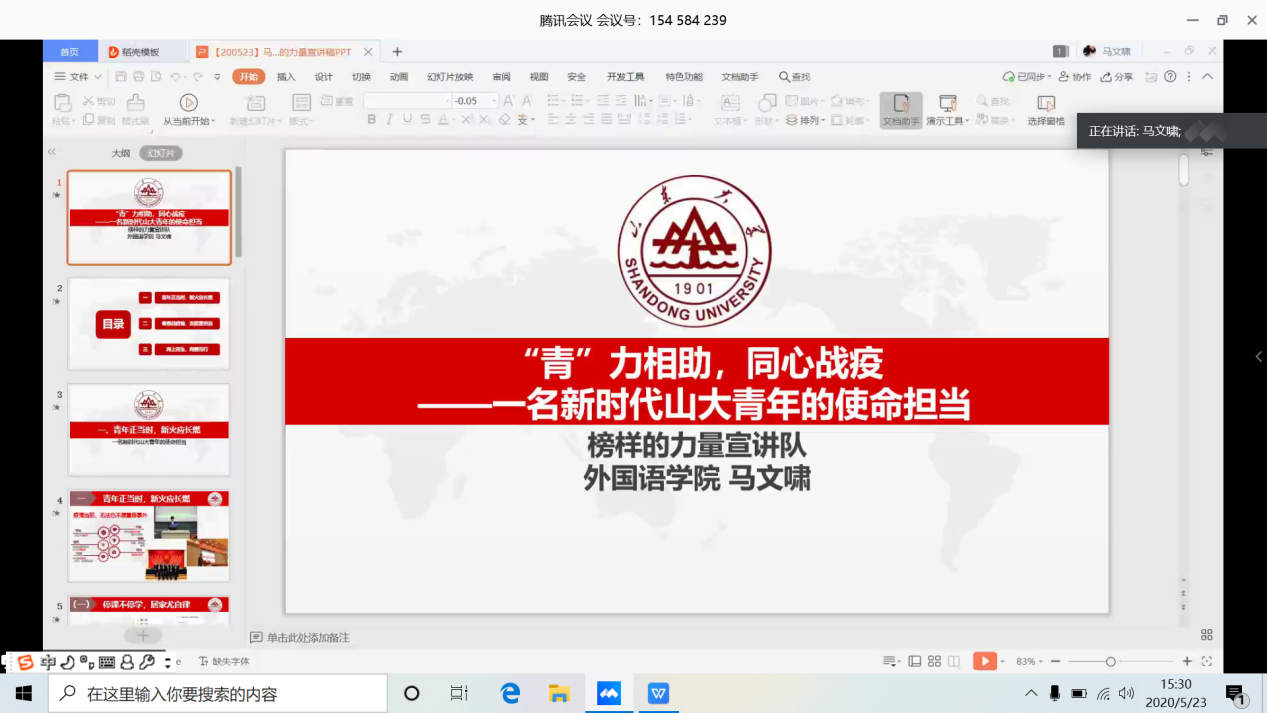Switch to the 开始 ribbon tab
This screenshot has width=1267, height=713.
249,77
